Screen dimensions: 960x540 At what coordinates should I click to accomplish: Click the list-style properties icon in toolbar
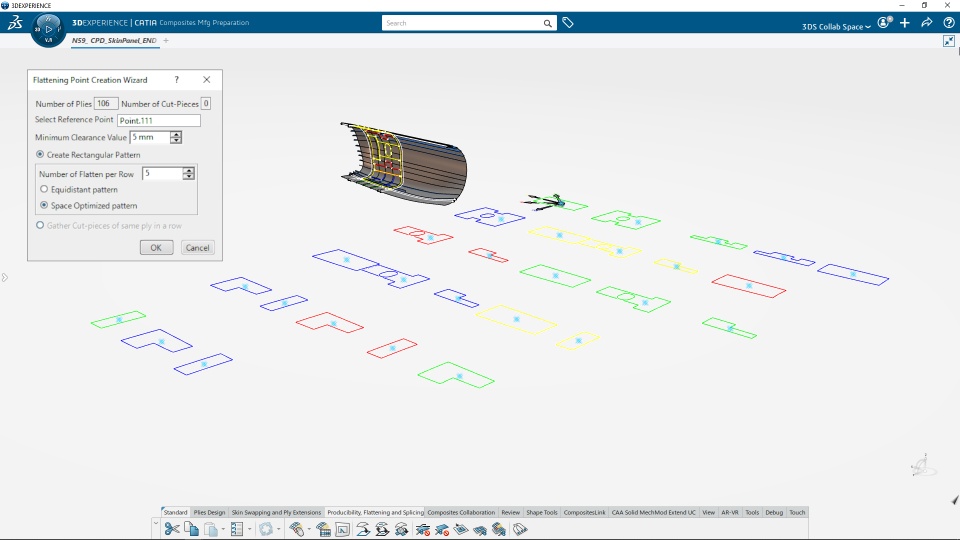(237, 529)
